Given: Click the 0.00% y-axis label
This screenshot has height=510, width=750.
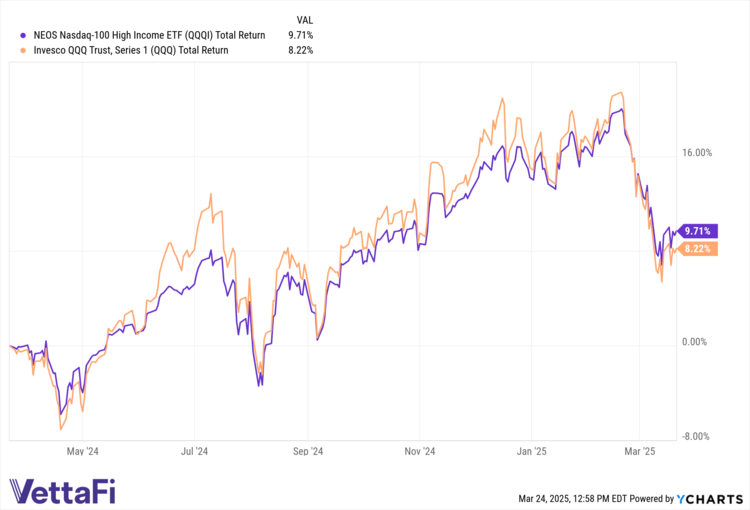Looking at the screenshot, I should coord(694,342).
